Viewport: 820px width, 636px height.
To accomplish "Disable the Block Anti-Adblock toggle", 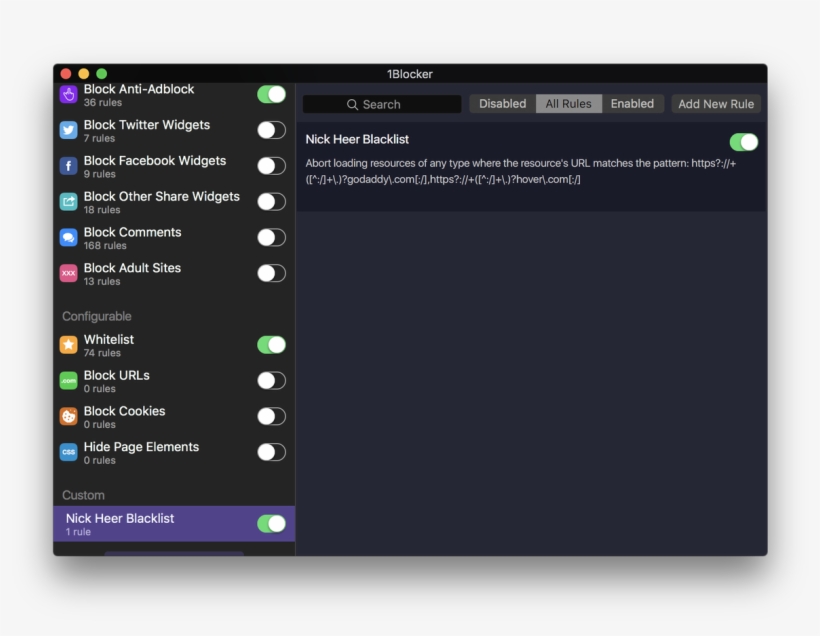I will 271,94.
